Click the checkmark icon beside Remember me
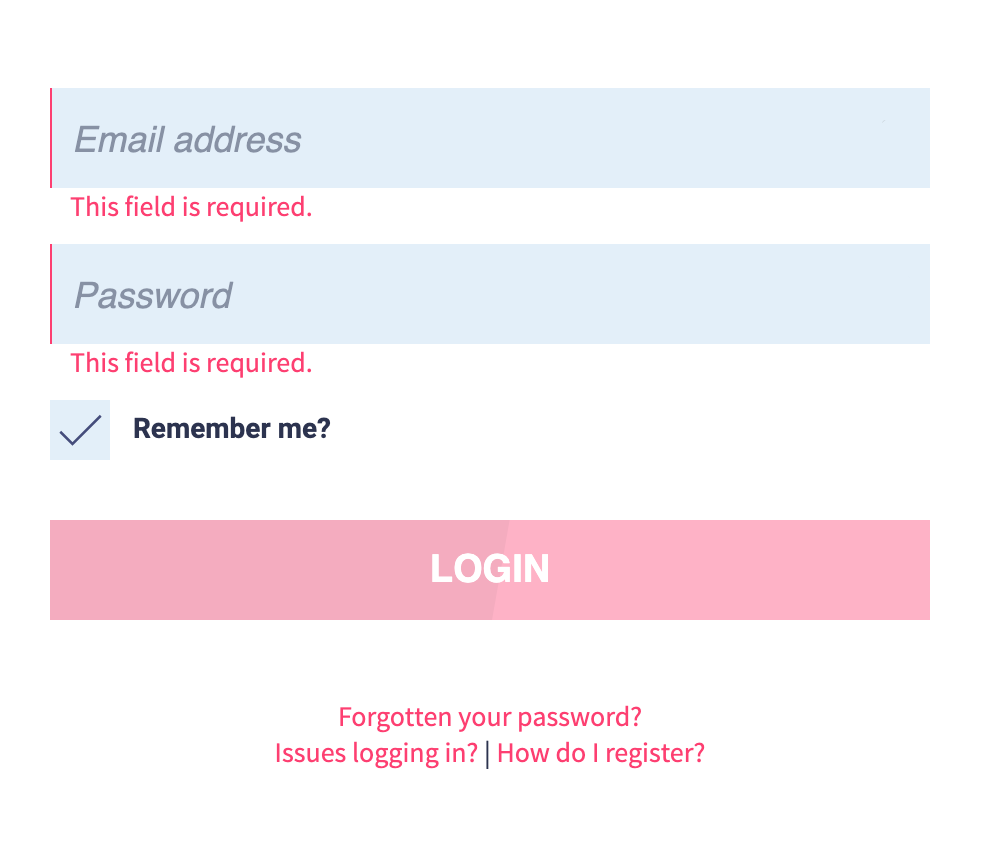 [80, 431]
